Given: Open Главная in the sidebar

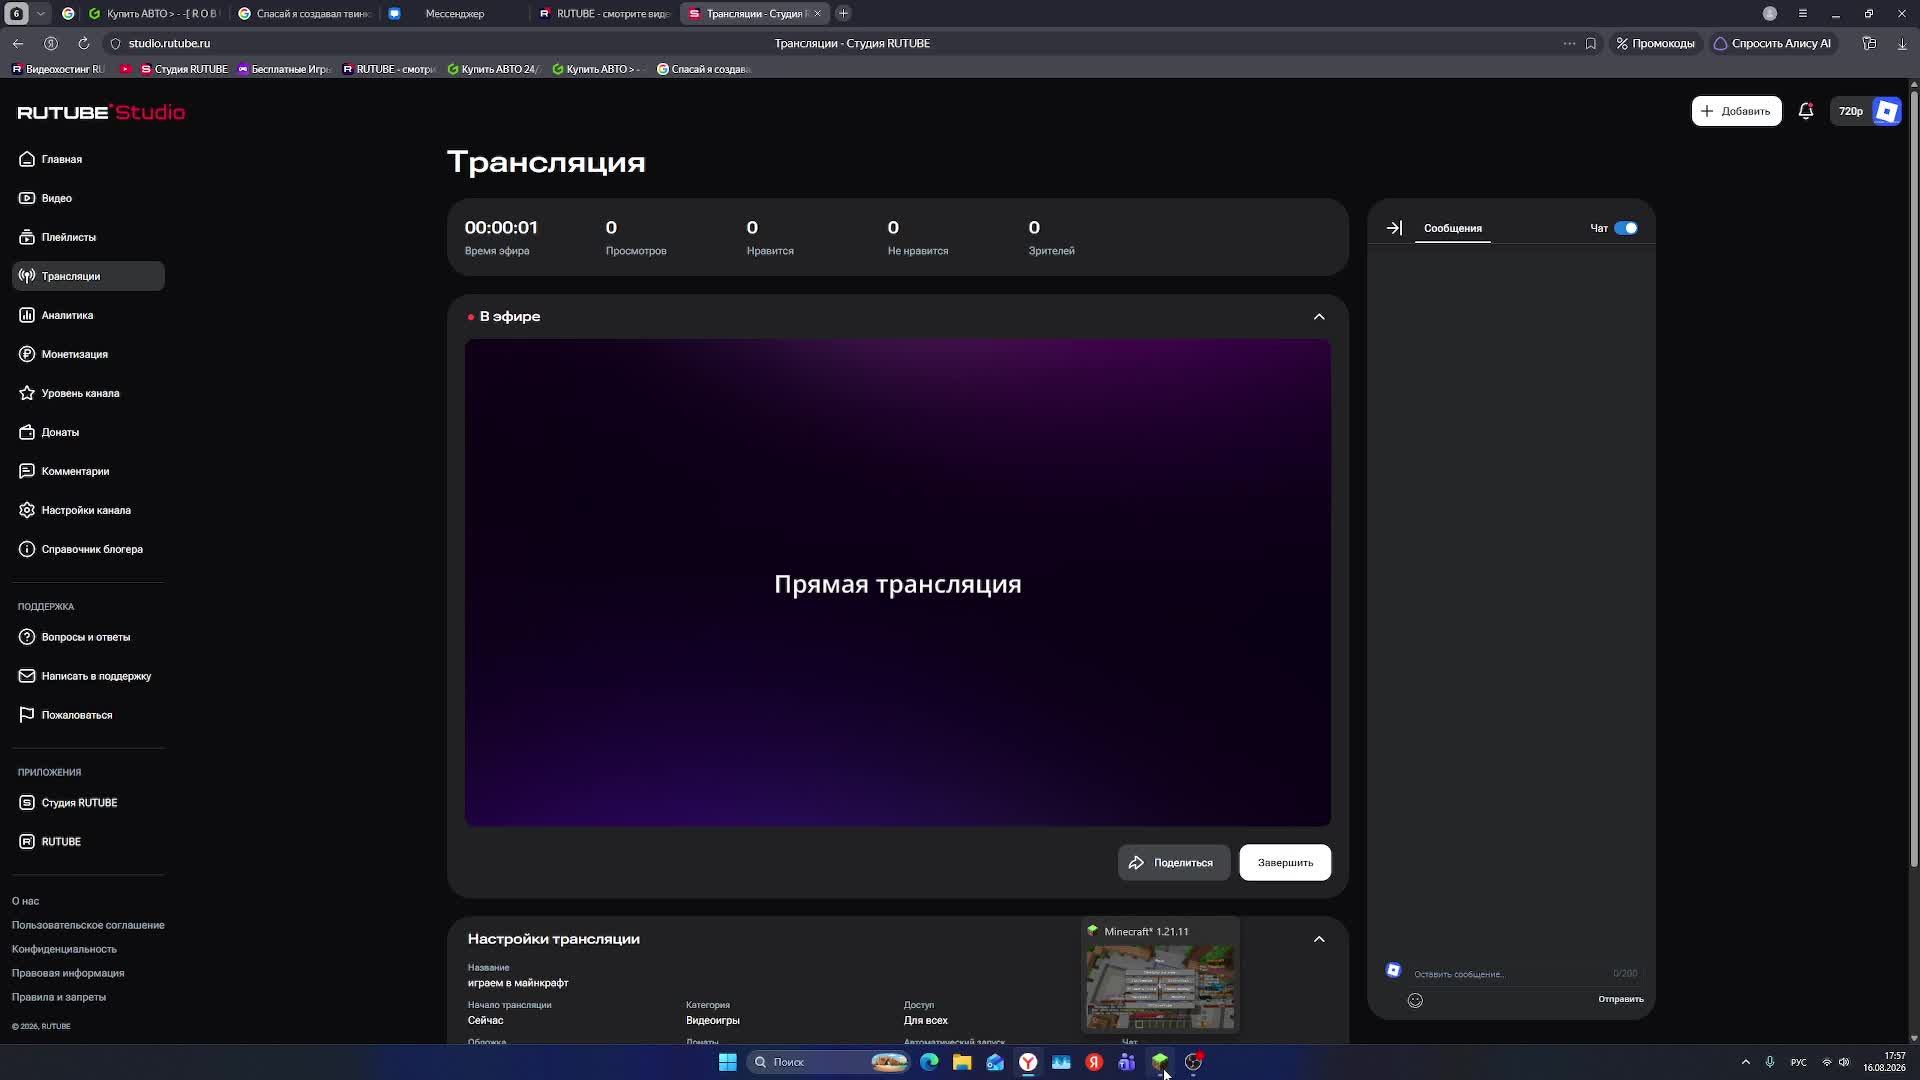Looking at the screenshot, I should click(x=88, y=159).
